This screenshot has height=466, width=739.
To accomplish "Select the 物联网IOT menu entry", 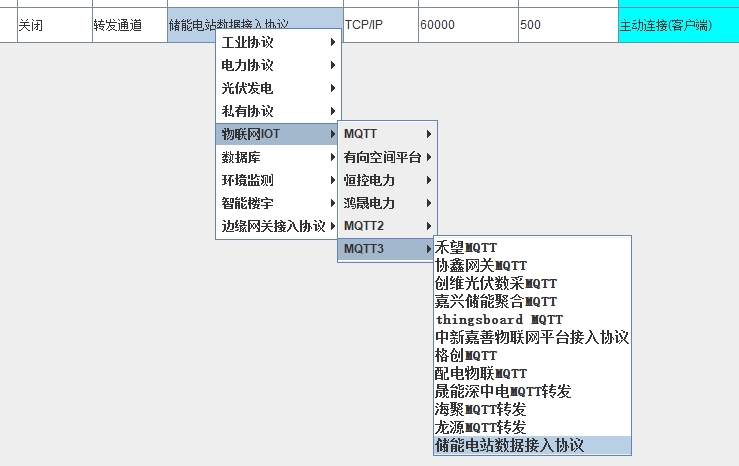I will (x=278, y=134).
